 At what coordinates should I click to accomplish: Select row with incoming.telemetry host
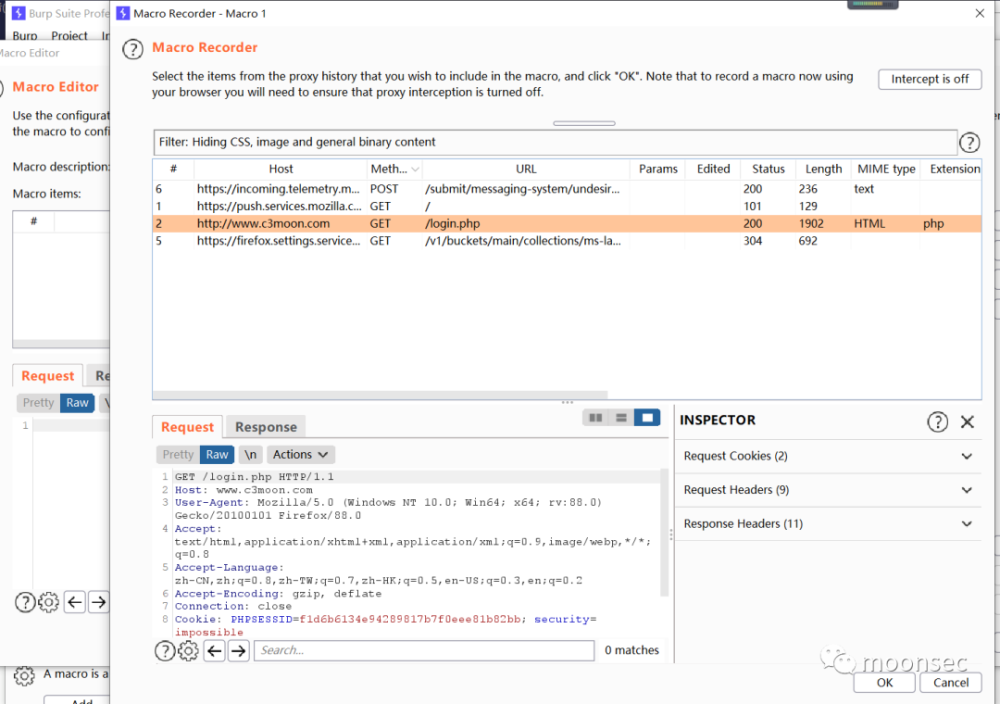566,189
